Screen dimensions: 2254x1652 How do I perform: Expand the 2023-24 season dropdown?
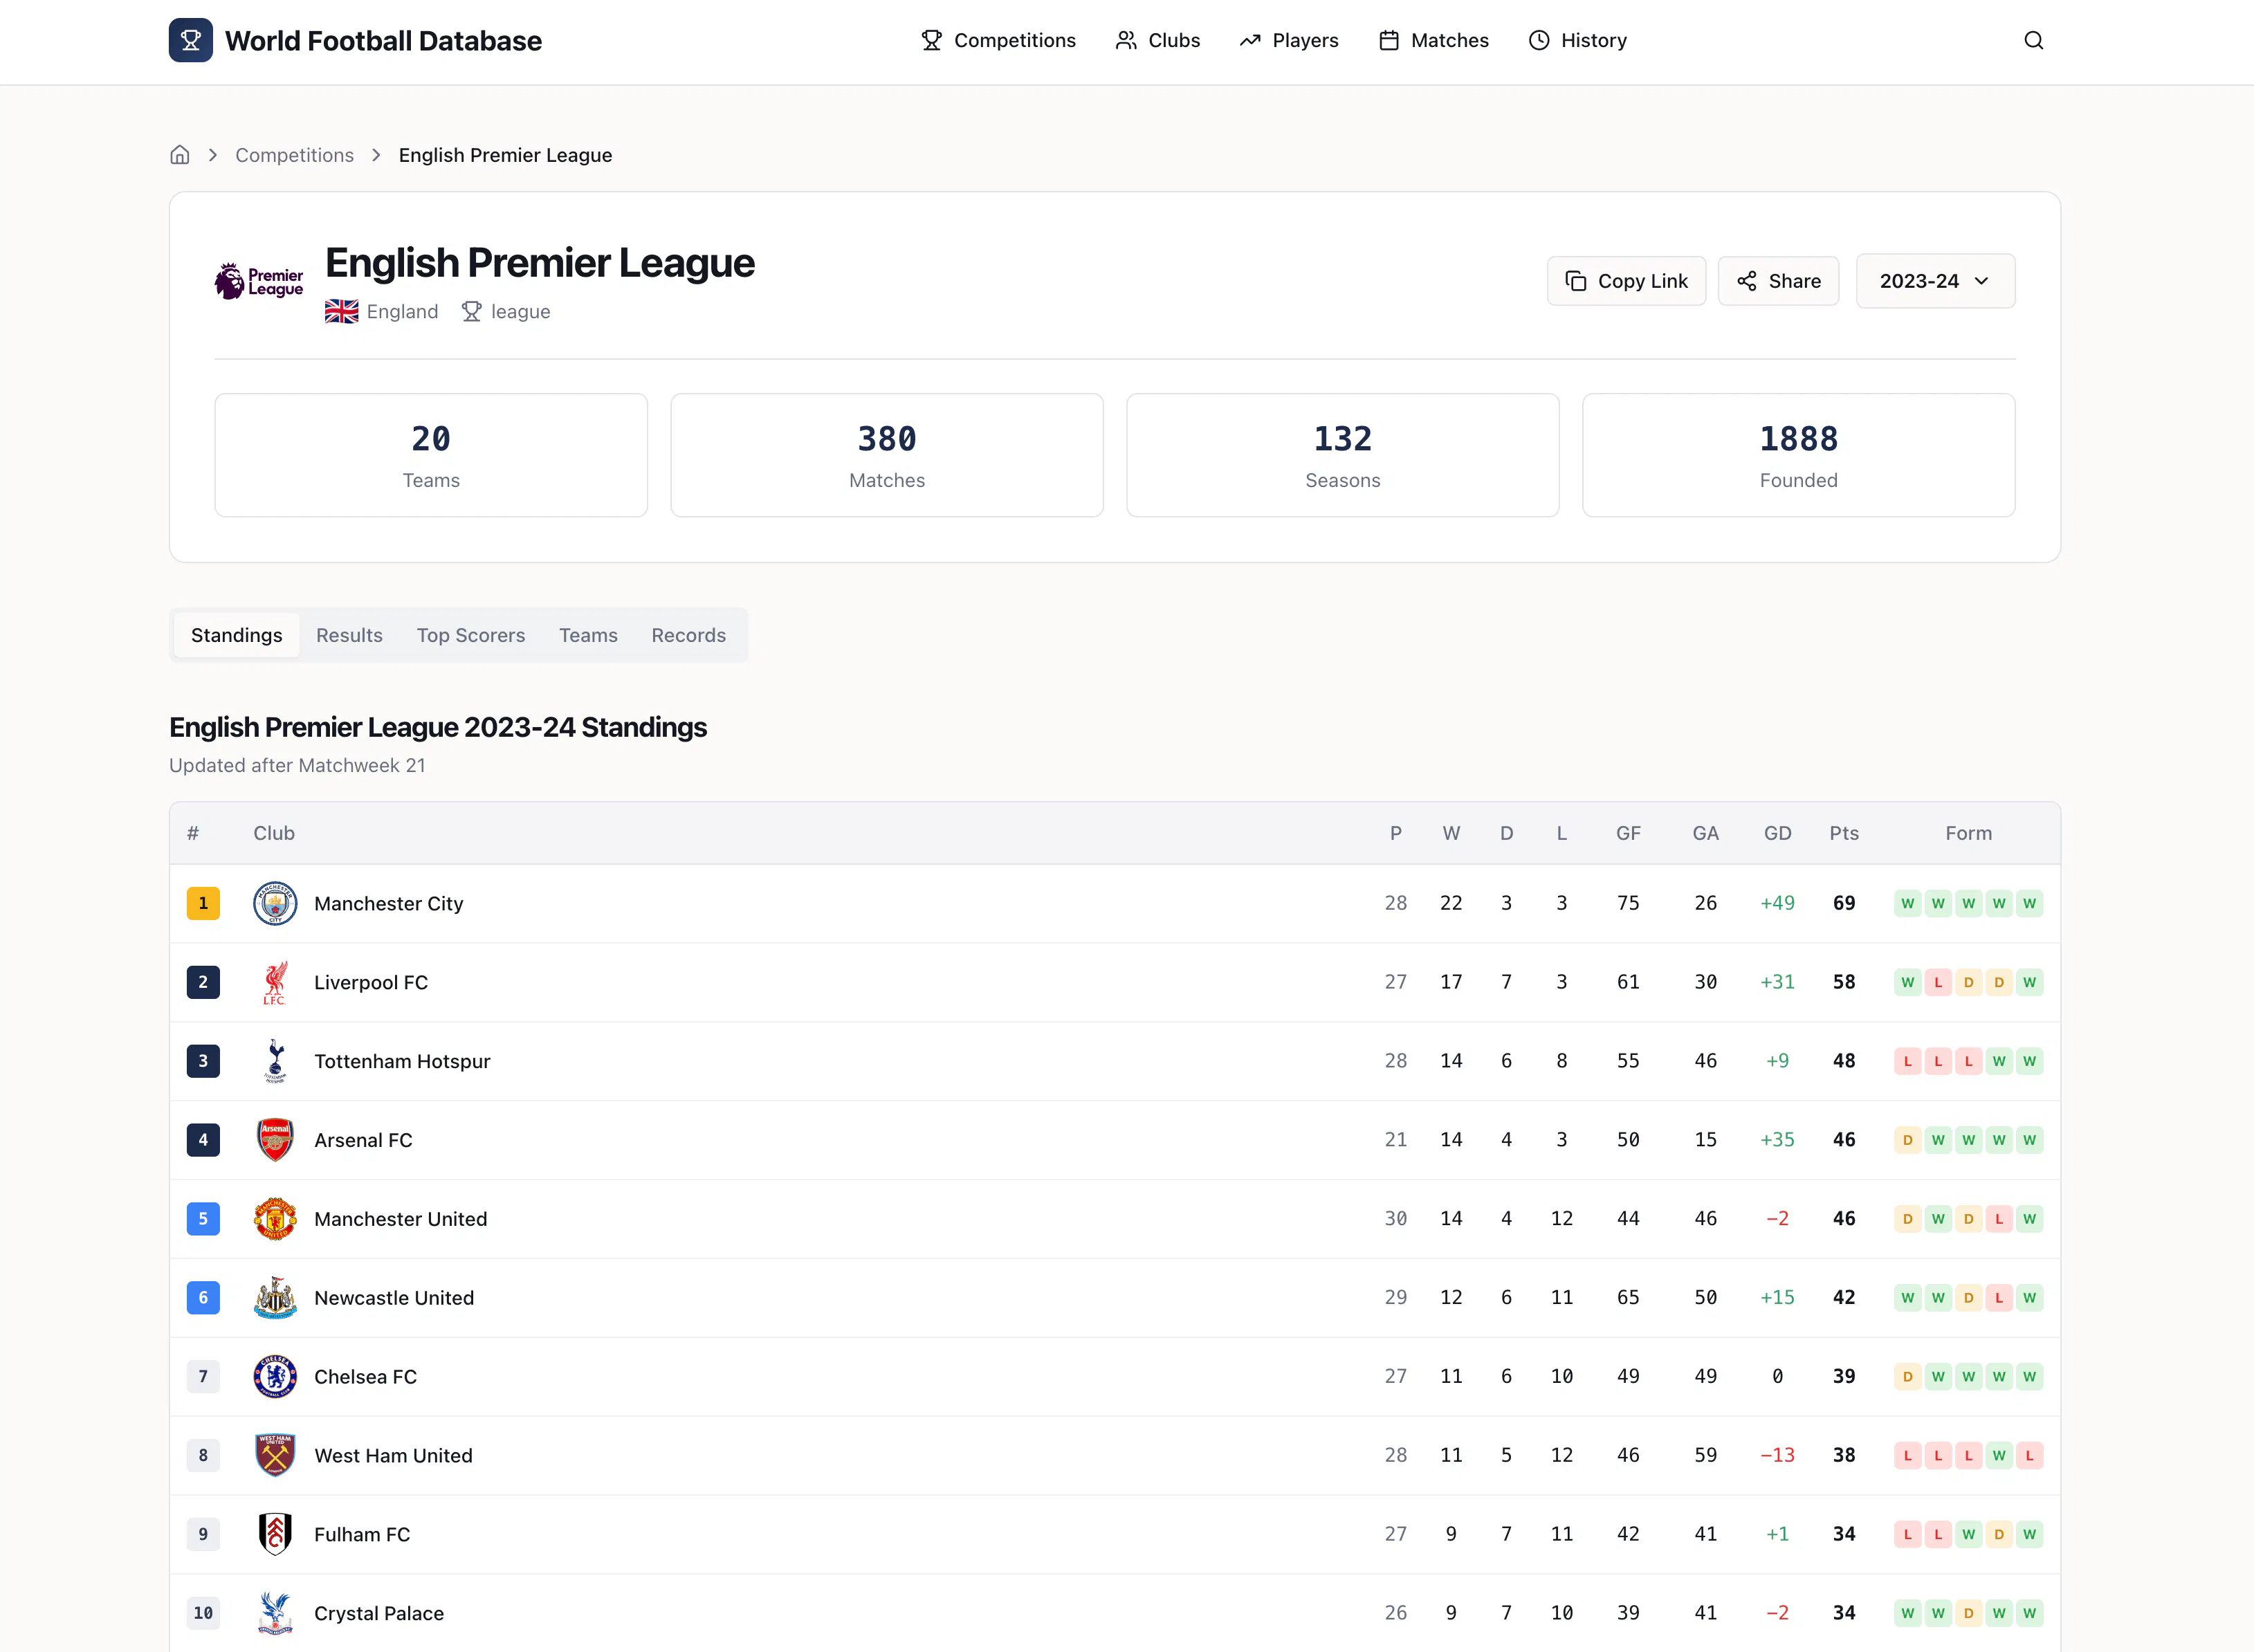1935,281
